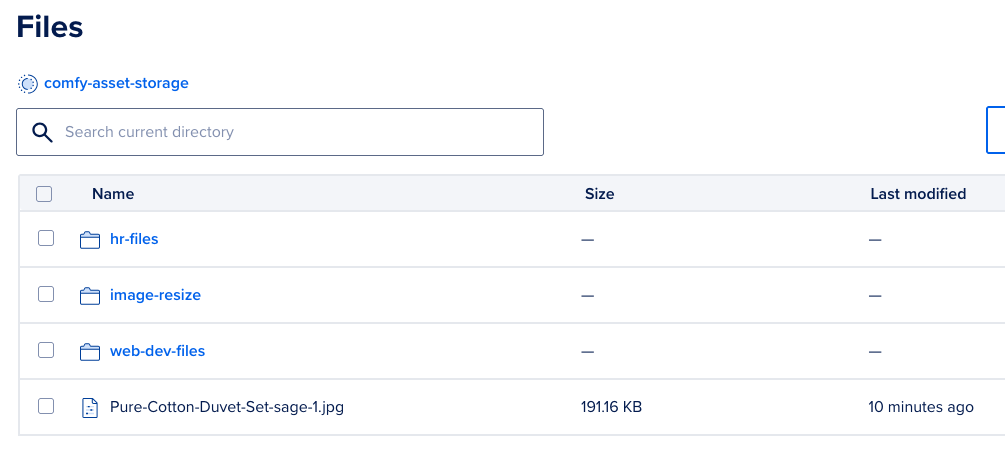
Task: Select the image-resize row checkbox
Action: pos(46,294)
